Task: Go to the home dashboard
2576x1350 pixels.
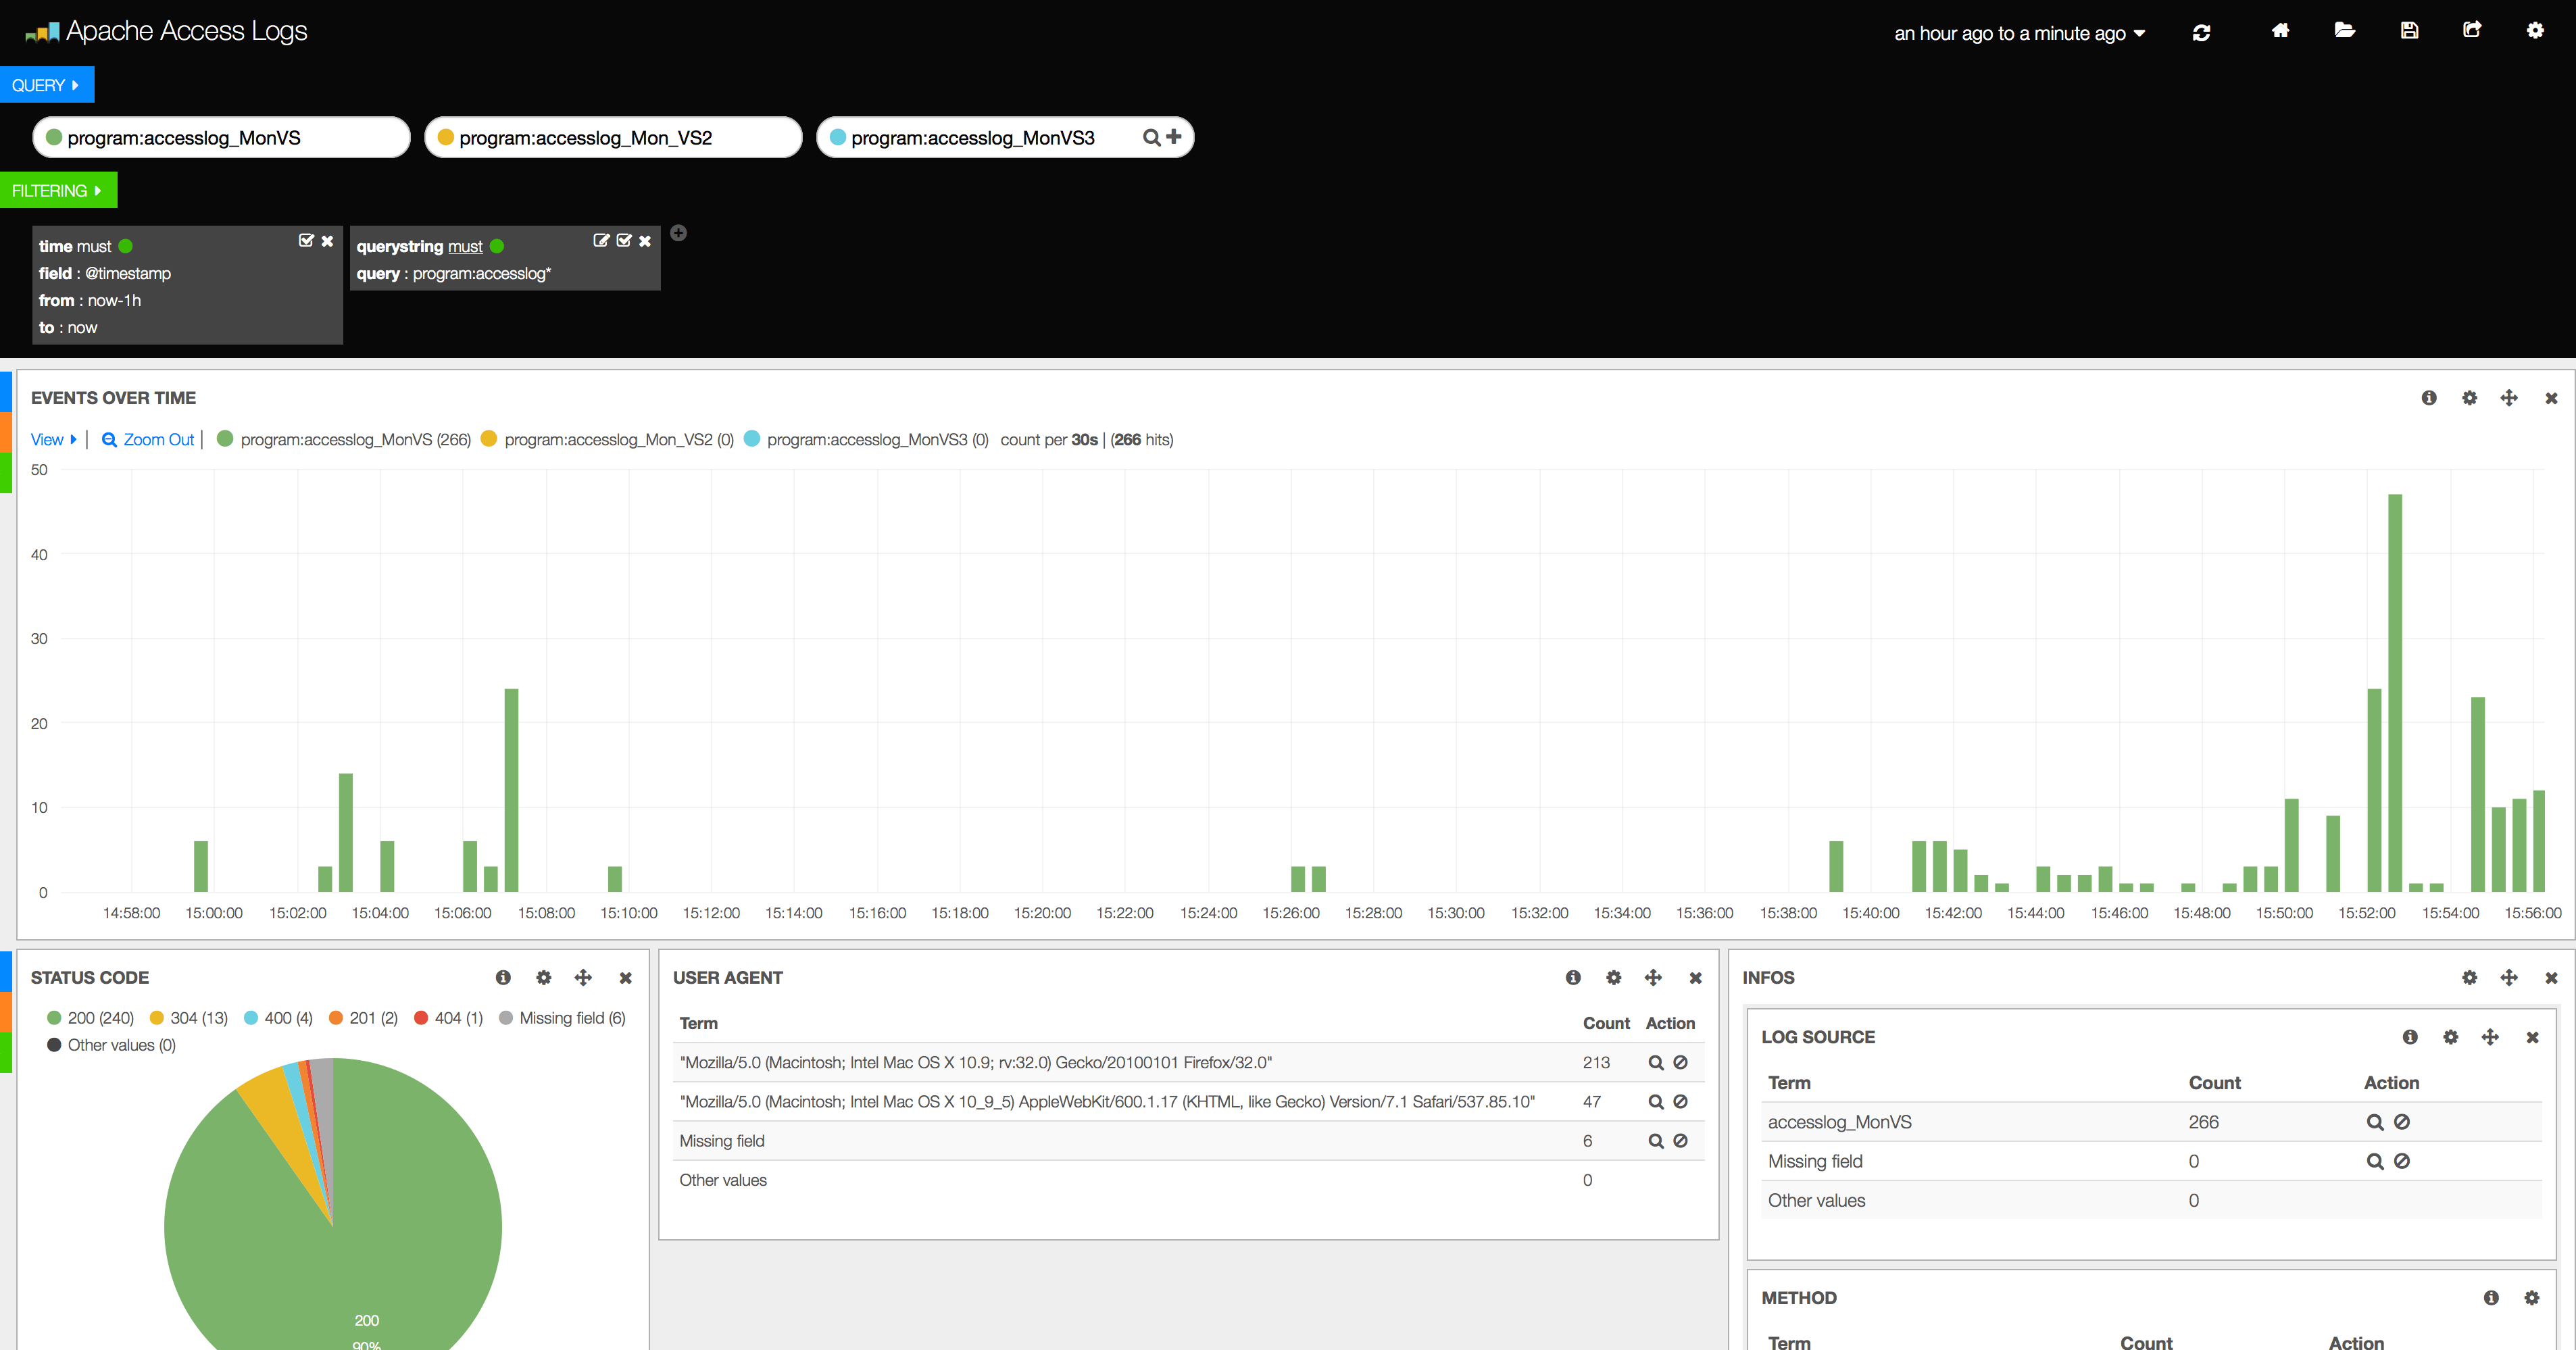Action: point(2281,31)
